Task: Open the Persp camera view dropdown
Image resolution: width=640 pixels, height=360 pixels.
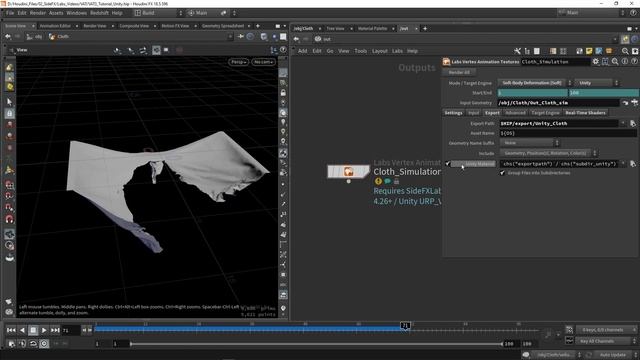Action: [x=238, y=62]
